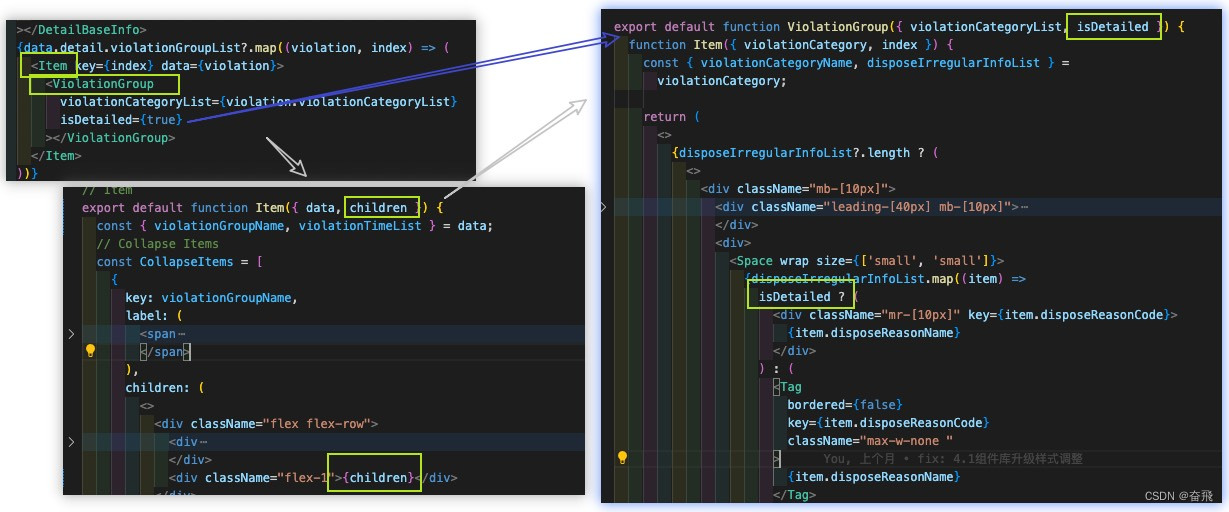The image size is (1229, 512).
Task: Expand the folded span block in Item component
Action: pyautogui.click(x=70, y=333)
